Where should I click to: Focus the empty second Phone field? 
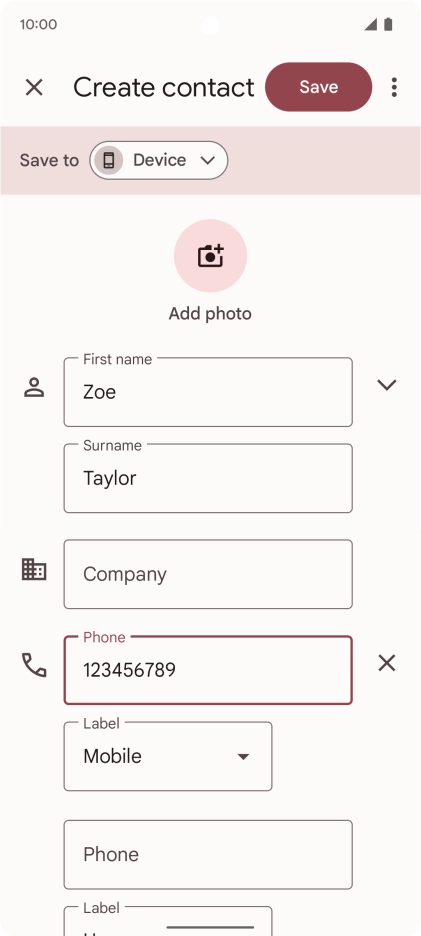tap(208, 855)
